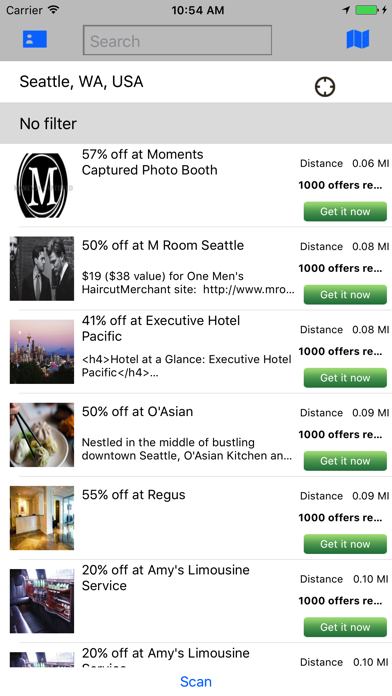
Task: Get the Moments Captured Photo Booth offer
Action: click(345, 211)
